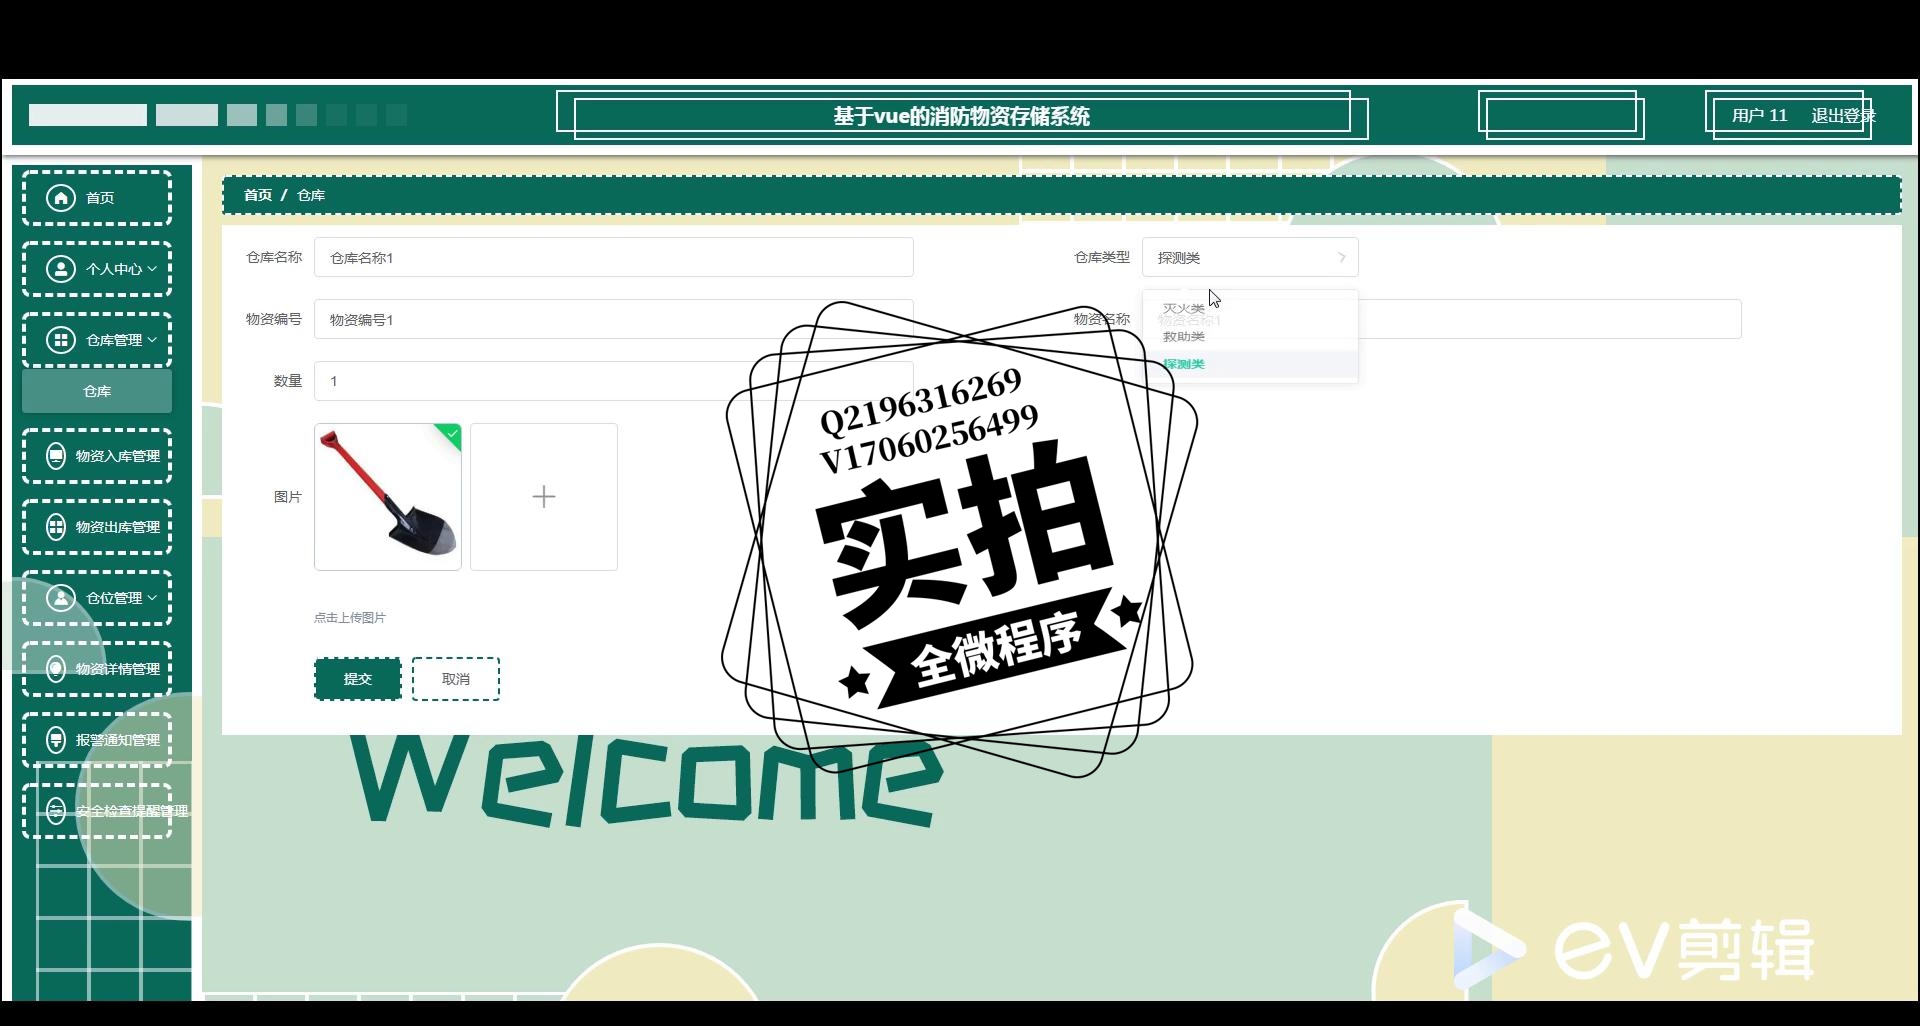
Task: Click the 仓库 breadcrumb item
Action: coord(311,195)
